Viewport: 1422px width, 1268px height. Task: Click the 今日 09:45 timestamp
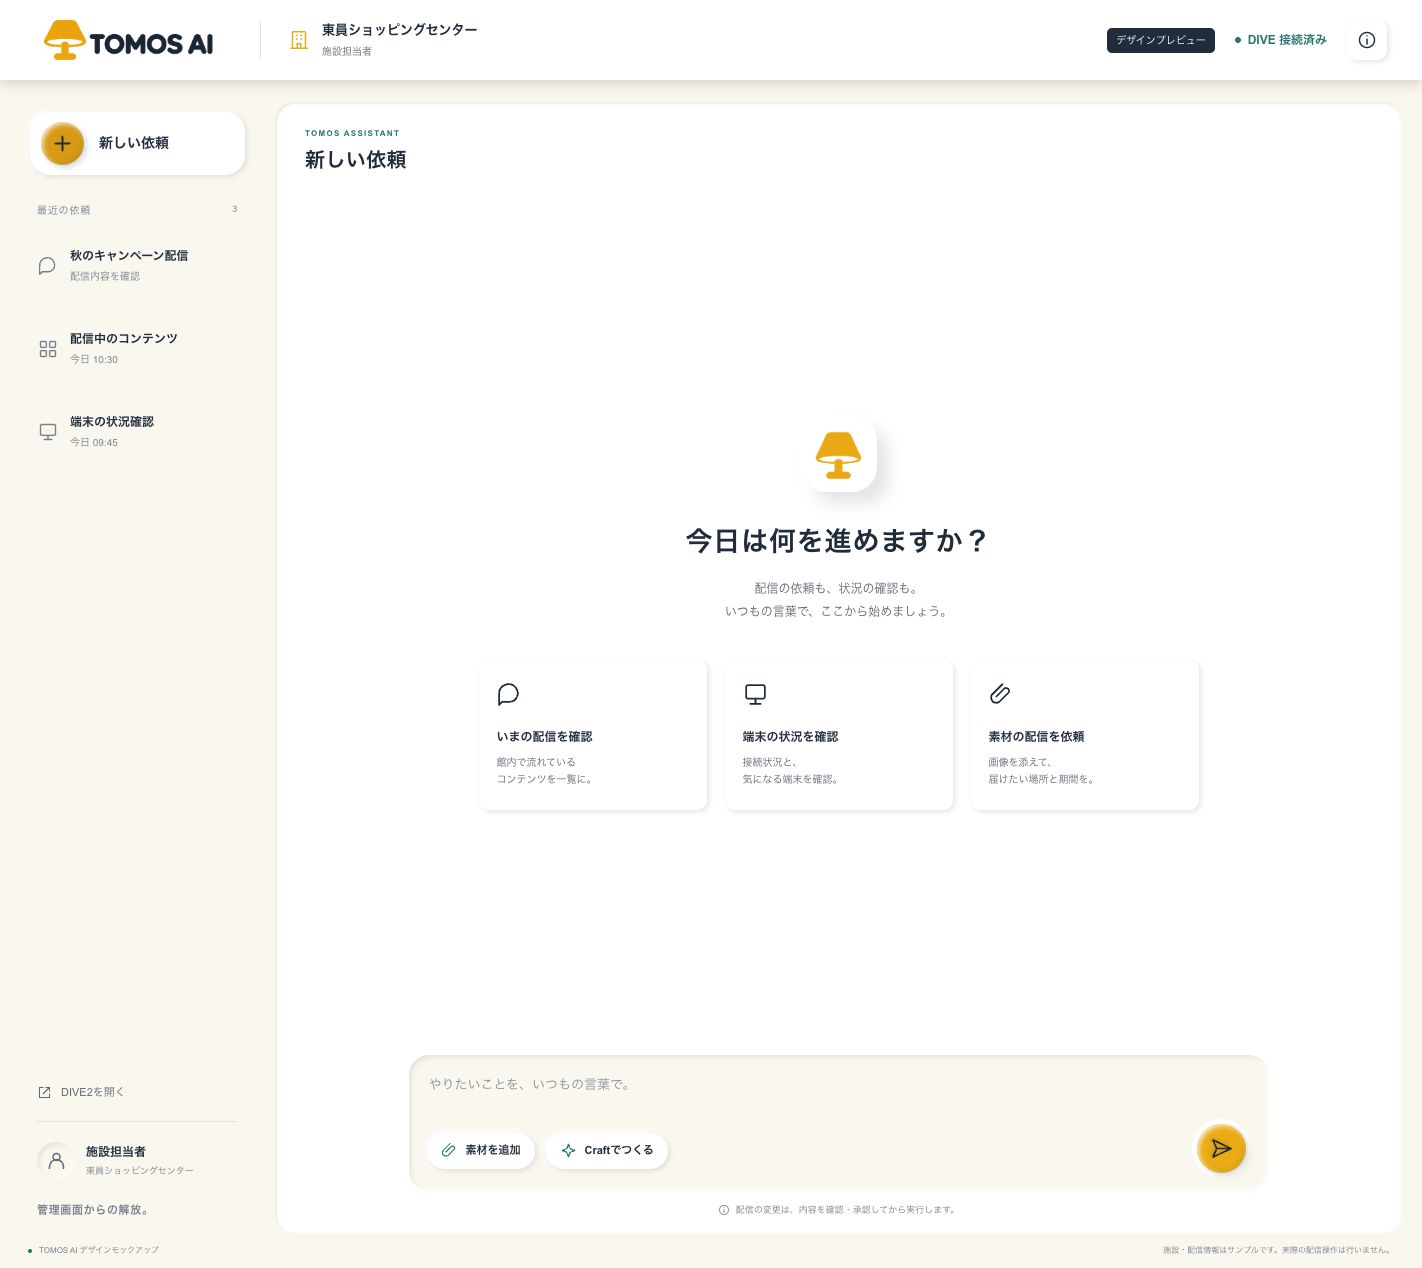point(94,442)
